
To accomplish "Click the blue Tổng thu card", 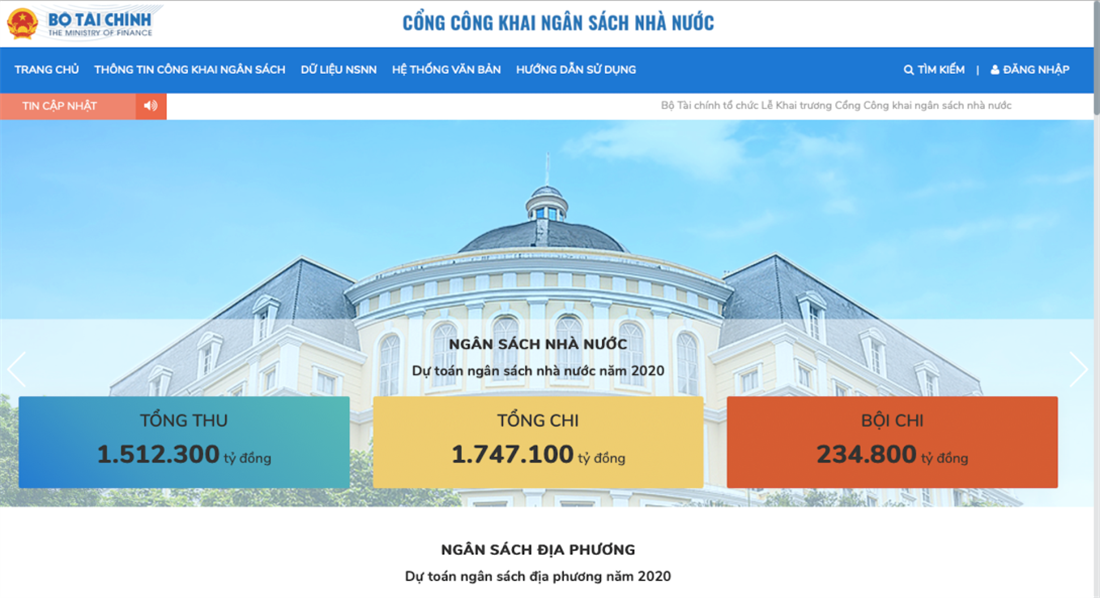I will pos(184,442).
